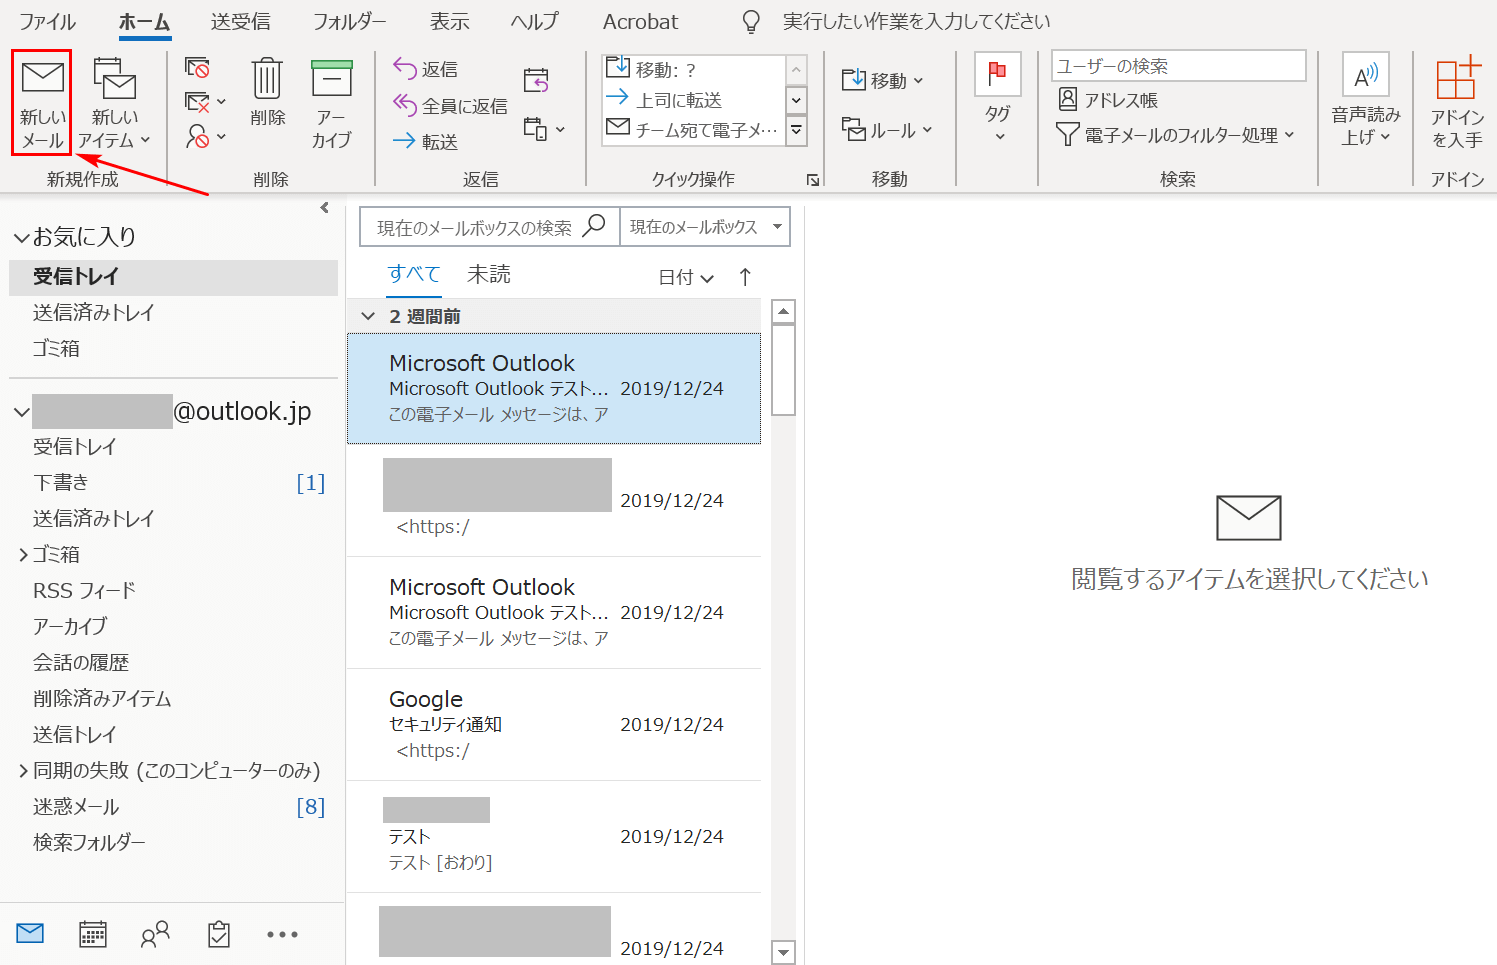The height and width of the screenshot is (965, 1497).
Task: Click the meeting reply calendar icon
Action: 536,80
